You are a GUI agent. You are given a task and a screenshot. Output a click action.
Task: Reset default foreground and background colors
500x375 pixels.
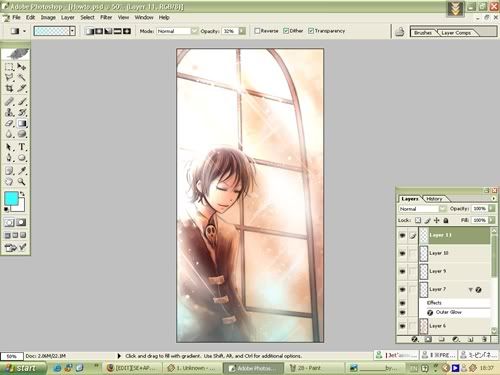coord(6,209)
